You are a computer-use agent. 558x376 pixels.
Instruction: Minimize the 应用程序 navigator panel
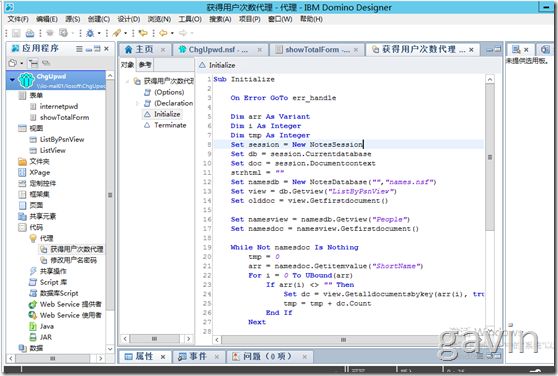click(89, 49)
